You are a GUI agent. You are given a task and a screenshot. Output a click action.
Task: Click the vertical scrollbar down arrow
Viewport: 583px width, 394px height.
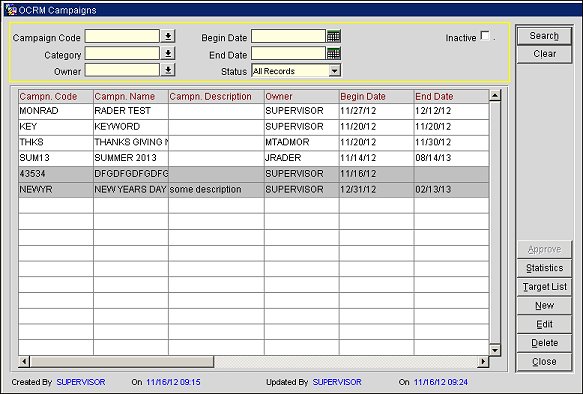(x=495, y=350)
